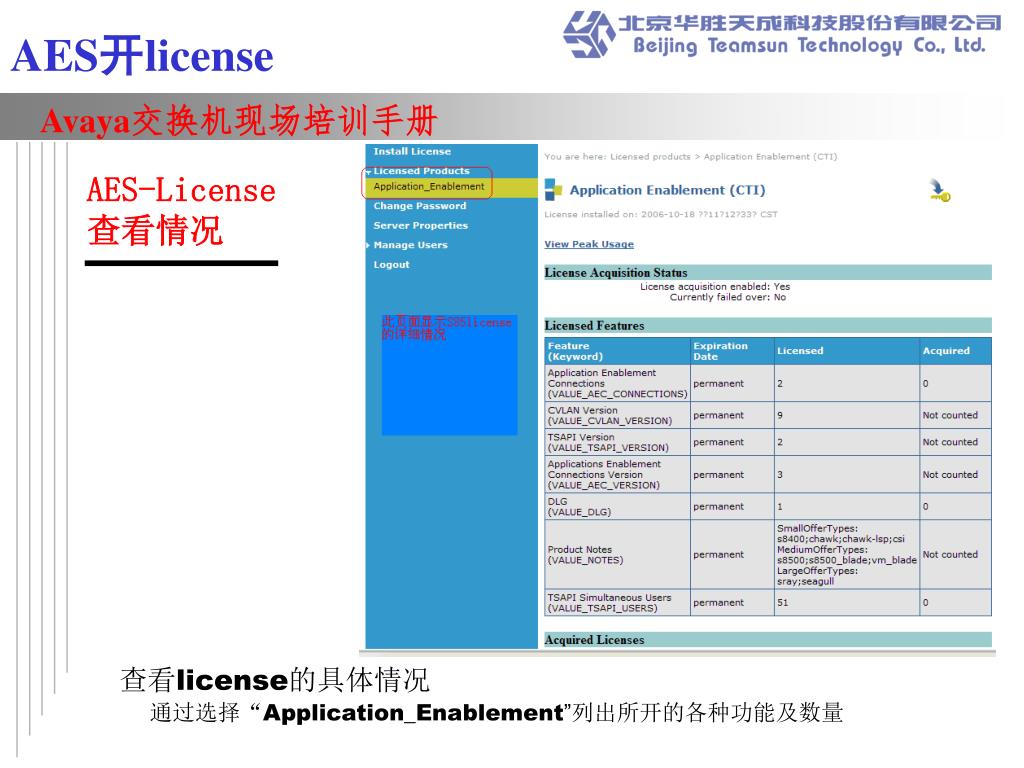This screenshot has height=768, width=1024.
Task: Expand the Manage Users menu
Action: pyautogui.click(x=410, y=245)
